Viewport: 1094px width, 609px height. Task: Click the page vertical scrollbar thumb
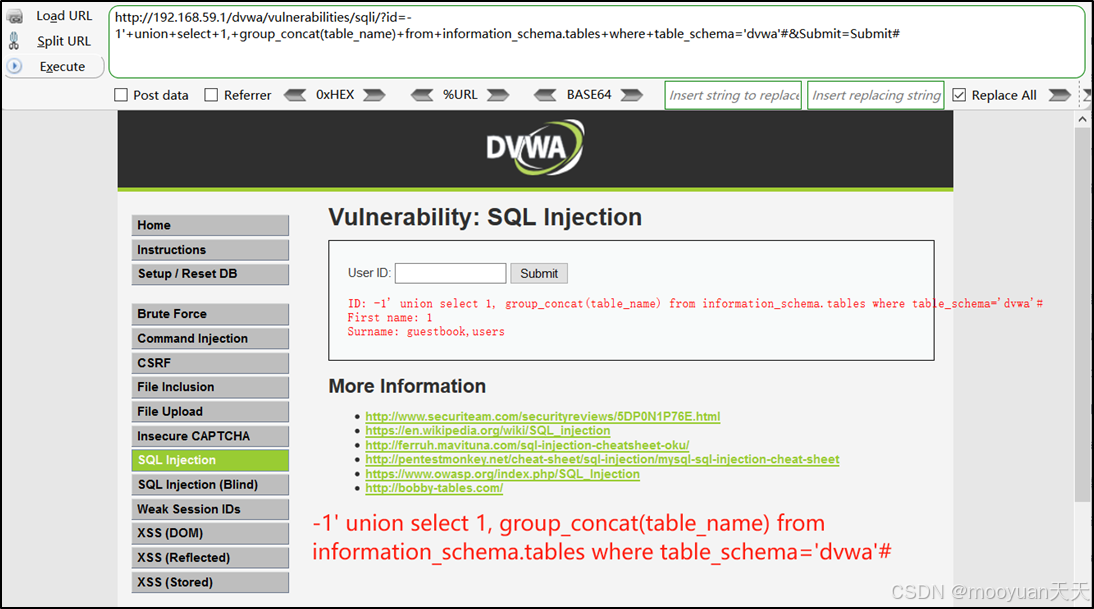[x=1082, y=314]
